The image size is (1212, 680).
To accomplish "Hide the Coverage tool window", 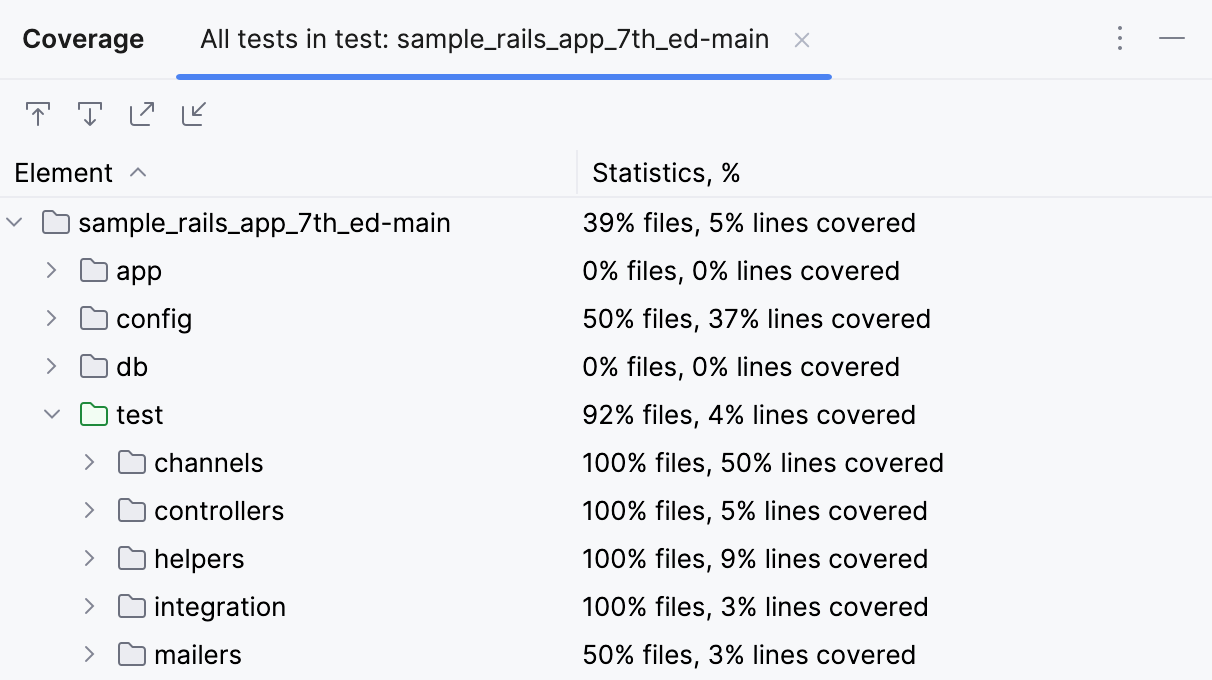I will point(1172,38).
